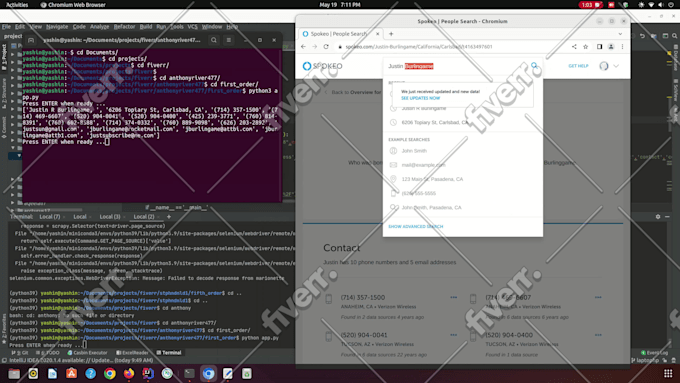Open the Trash icon in the dock
680x383 pixels.
247,373
